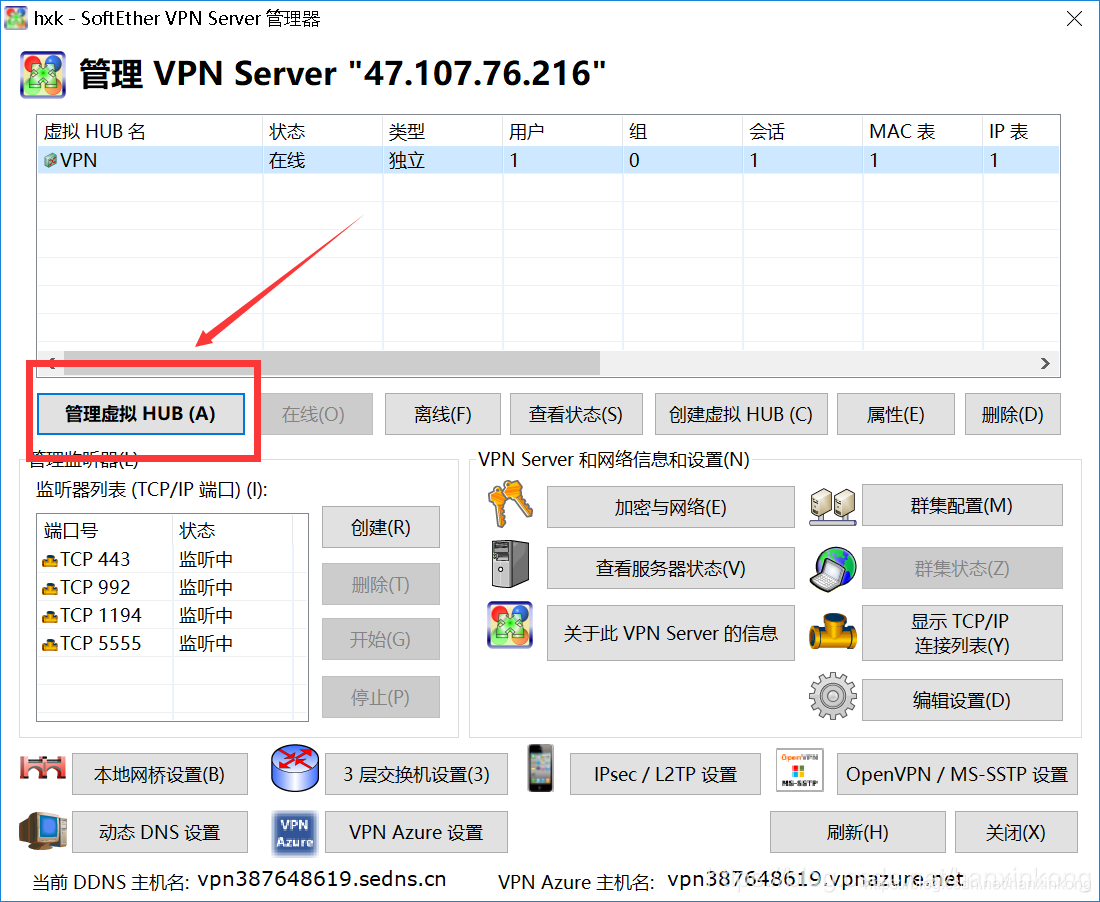Open 动态 DNS 设置
The height and width of the screenshot is (902, 1100).
160,832
